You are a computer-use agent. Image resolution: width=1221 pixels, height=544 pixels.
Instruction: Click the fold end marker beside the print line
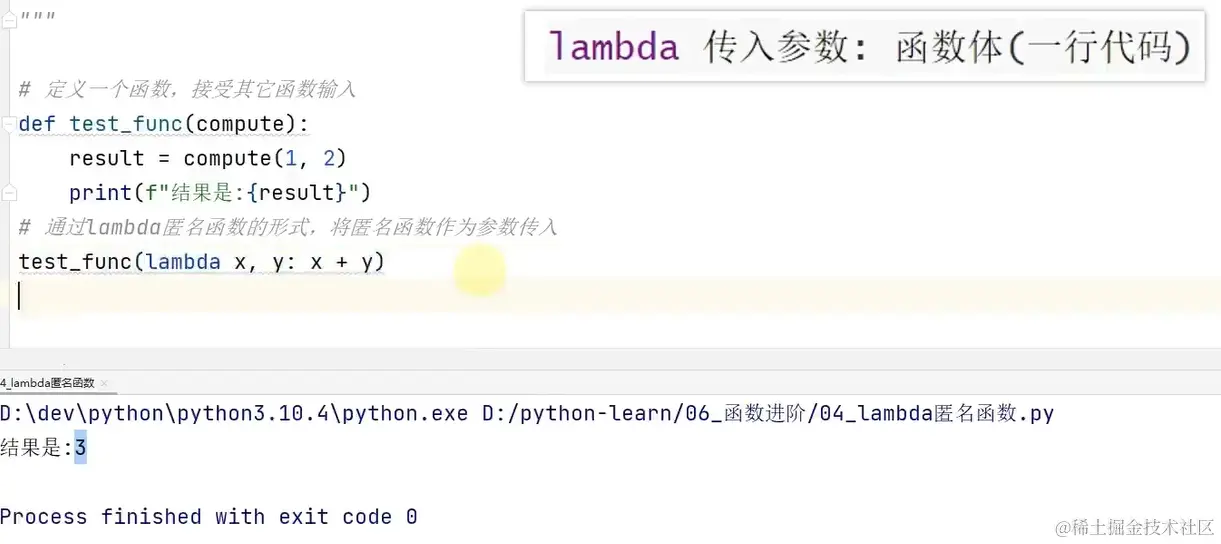(x=9, y=192)
